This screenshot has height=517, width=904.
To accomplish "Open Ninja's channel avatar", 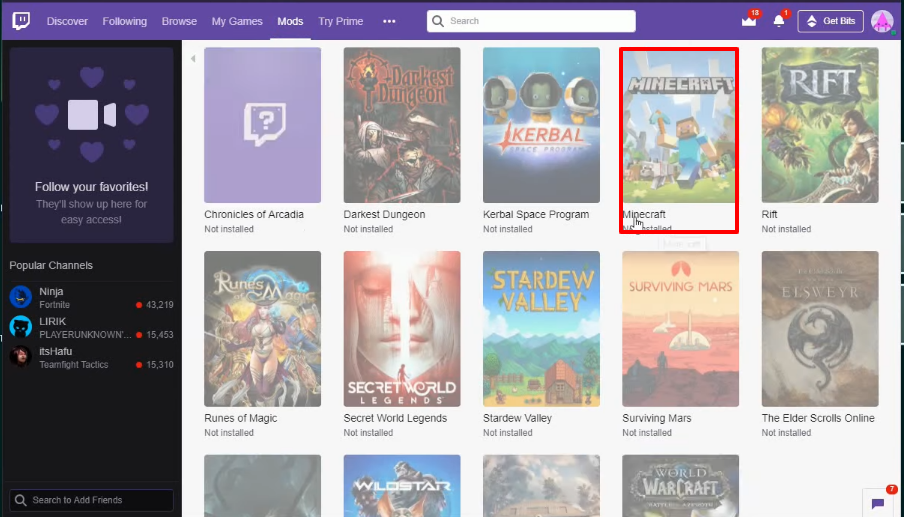I will pyautogui.click(x=21, y=297).
